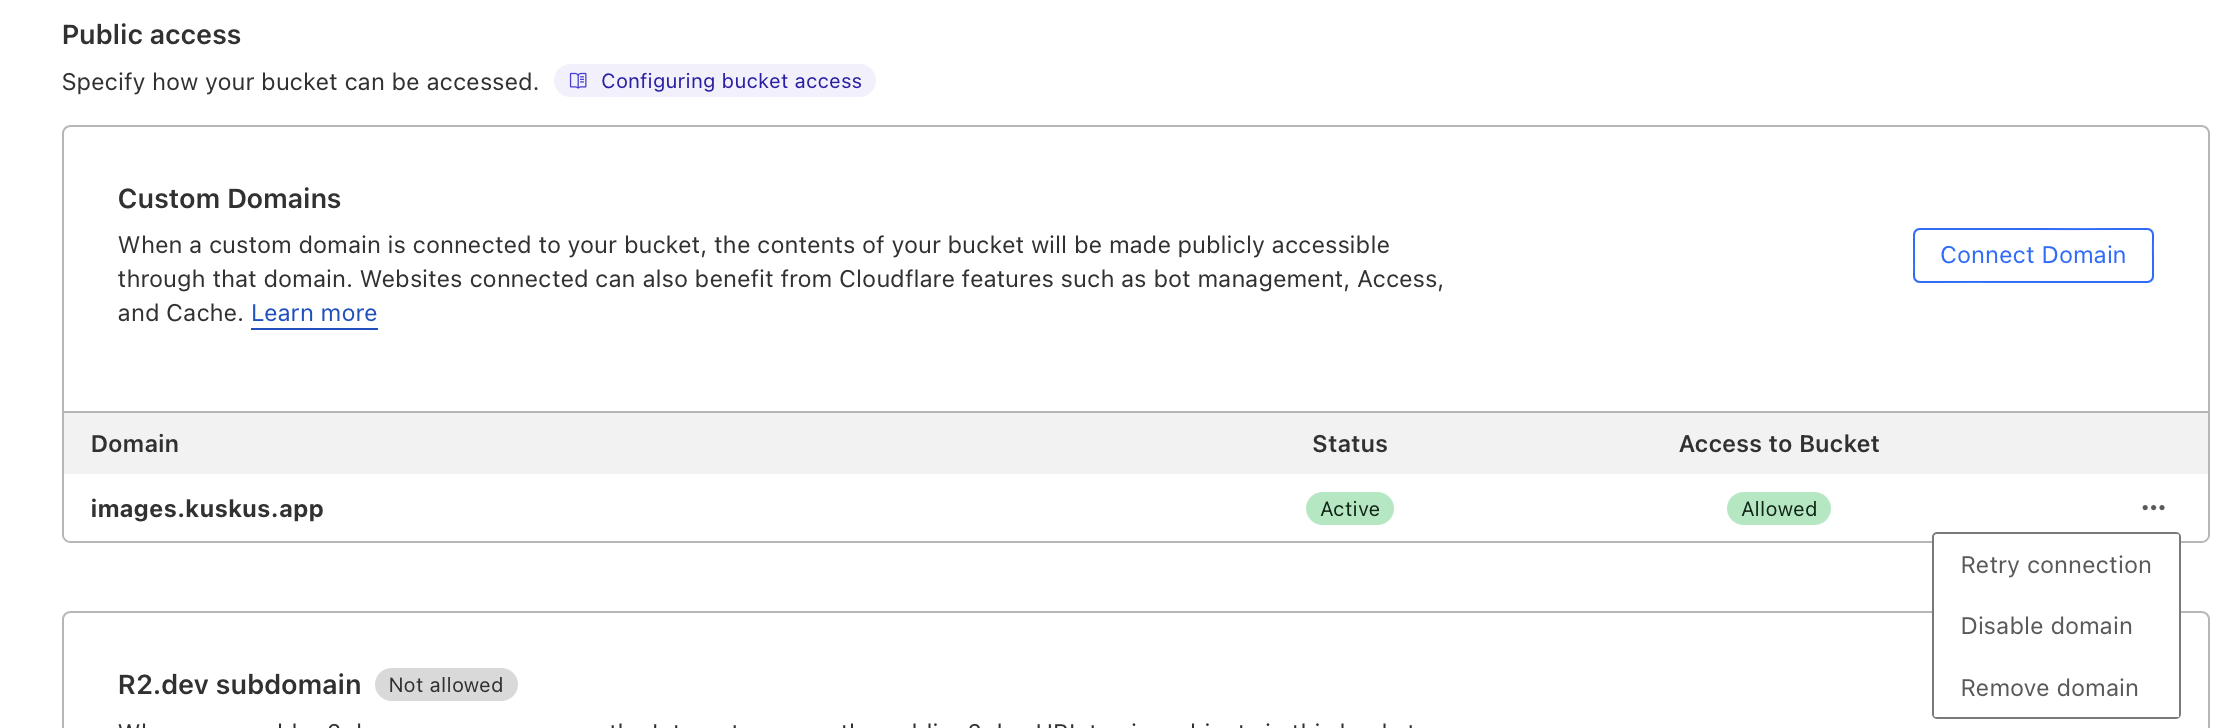Click the Access to Bucket column header
Image resolution: width=2228 pixels, height=728 pixels.
point(1778,444)
